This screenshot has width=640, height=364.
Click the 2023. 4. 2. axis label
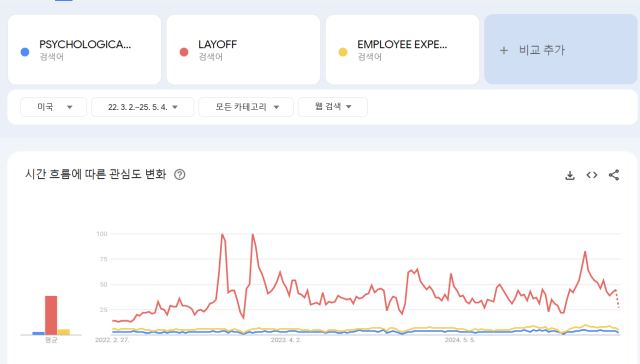pos(286,340)
